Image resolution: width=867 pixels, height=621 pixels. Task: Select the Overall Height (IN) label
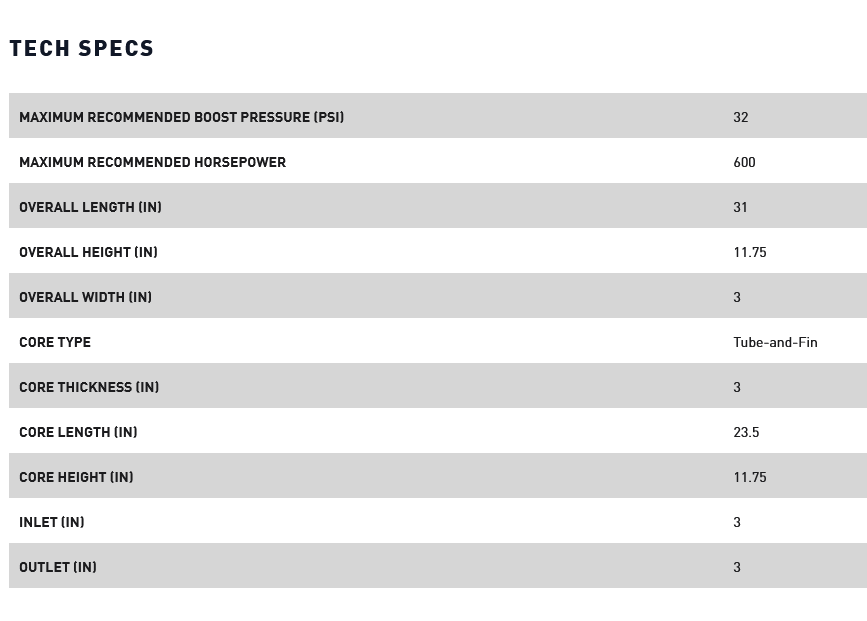pyautogui.click(x=88, y=252)
